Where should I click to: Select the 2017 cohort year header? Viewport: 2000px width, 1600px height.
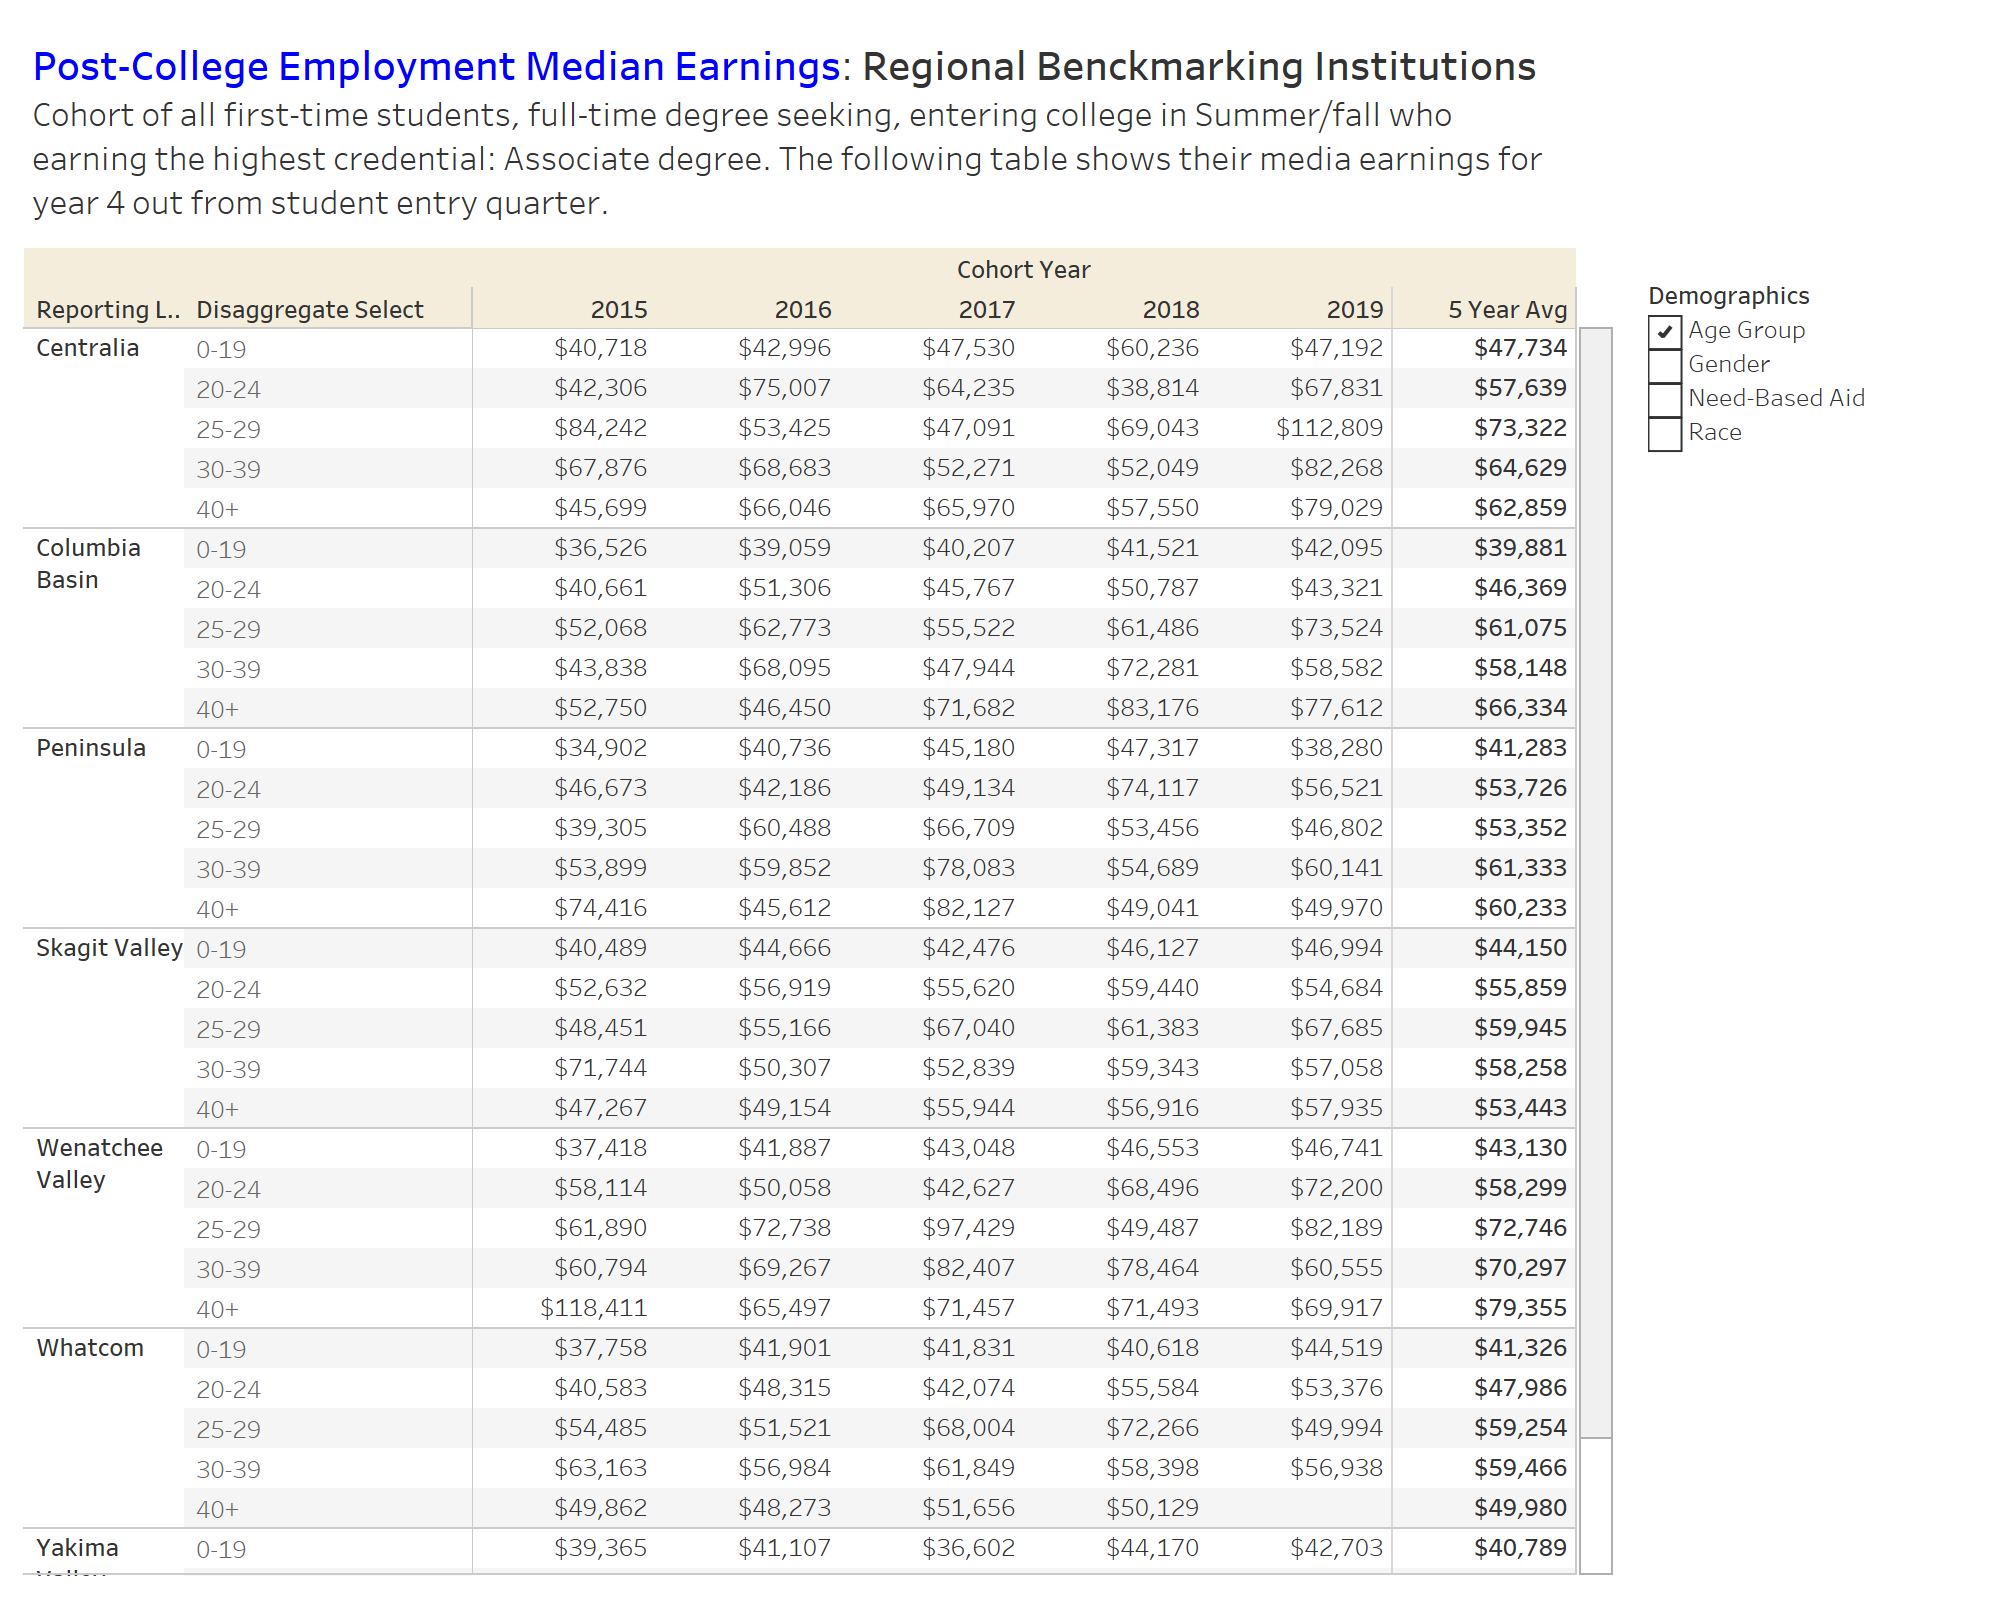pos(987,310)
